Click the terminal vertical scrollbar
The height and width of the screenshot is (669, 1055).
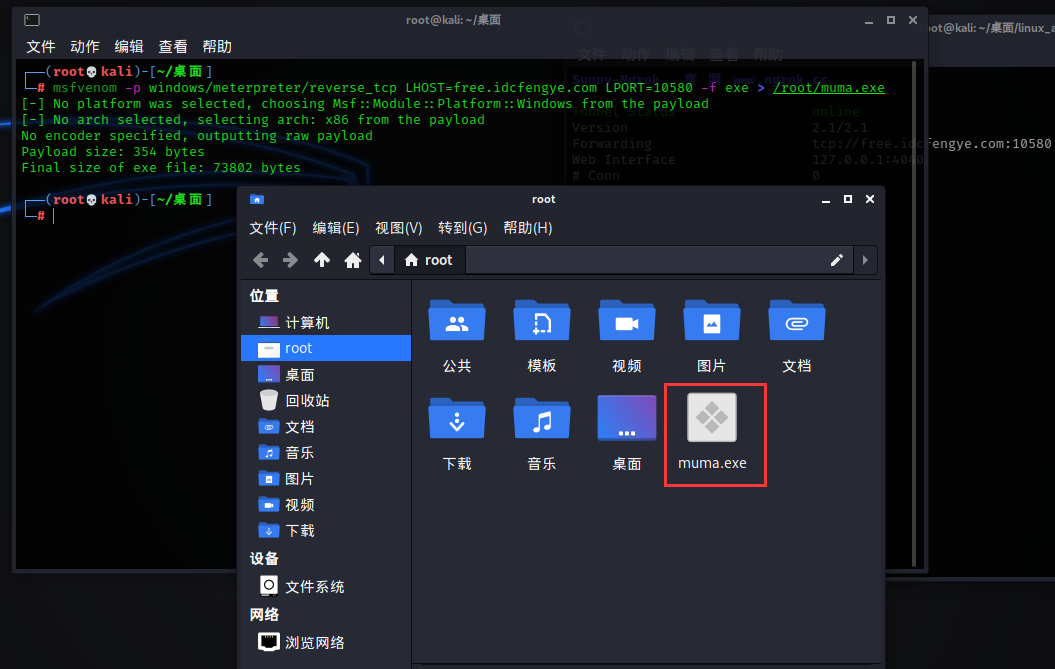click(914, 314)
